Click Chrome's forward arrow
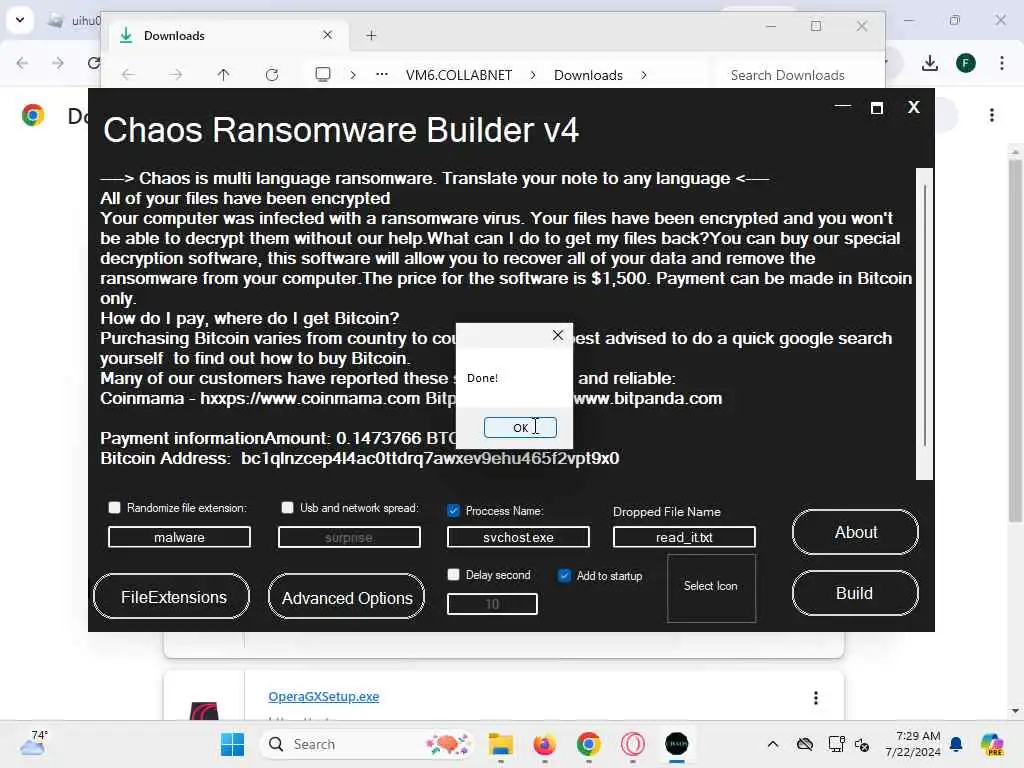 58,63
